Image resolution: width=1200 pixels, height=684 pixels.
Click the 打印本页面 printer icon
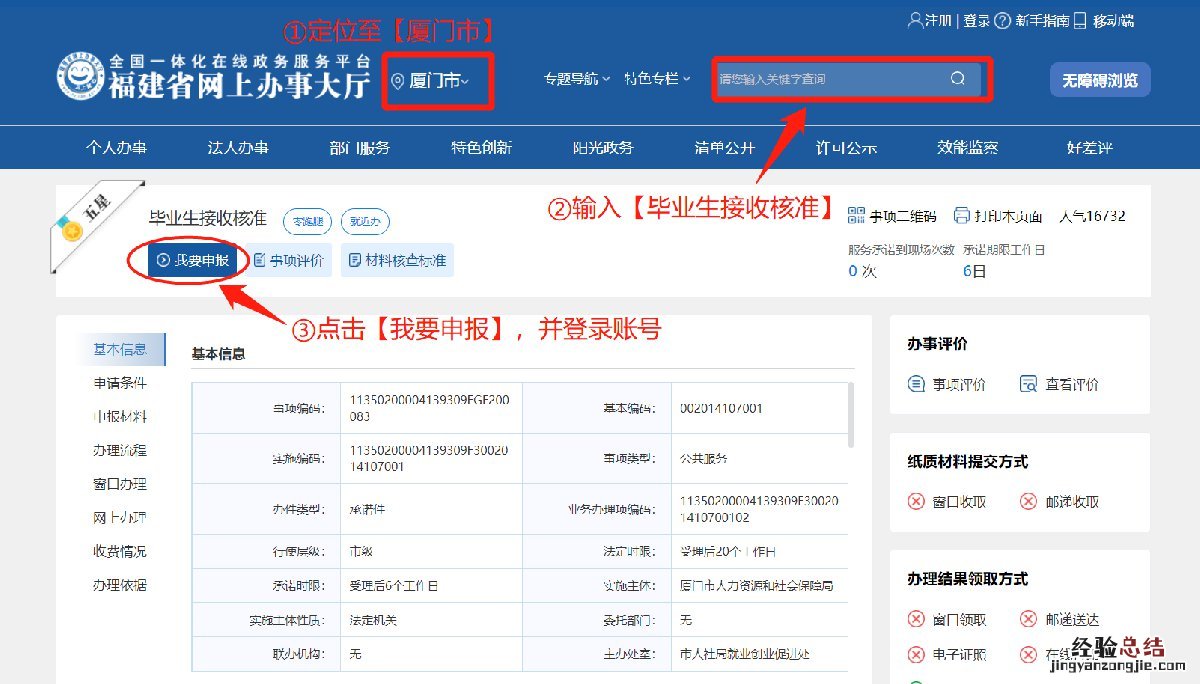[961, 215]
